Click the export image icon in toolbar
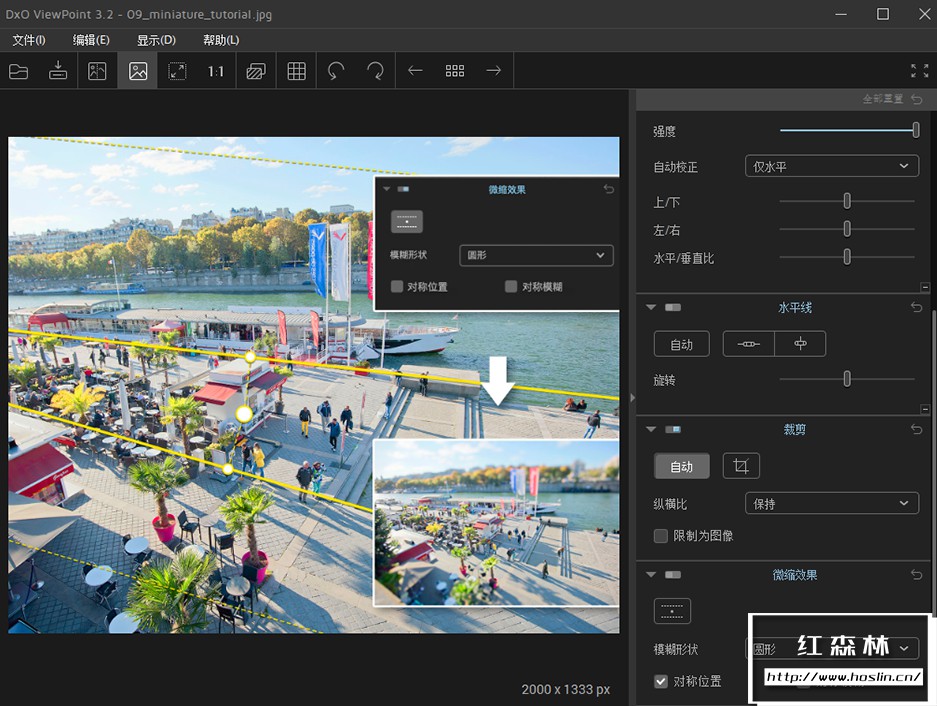Screen dimensions: 937x706 click(57, 70)
